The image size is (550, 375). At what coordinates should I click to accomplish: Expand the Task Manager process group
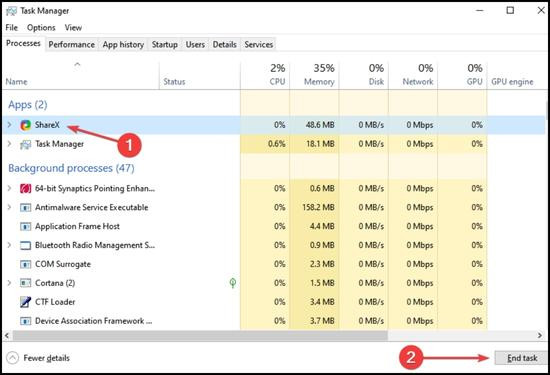9,144
